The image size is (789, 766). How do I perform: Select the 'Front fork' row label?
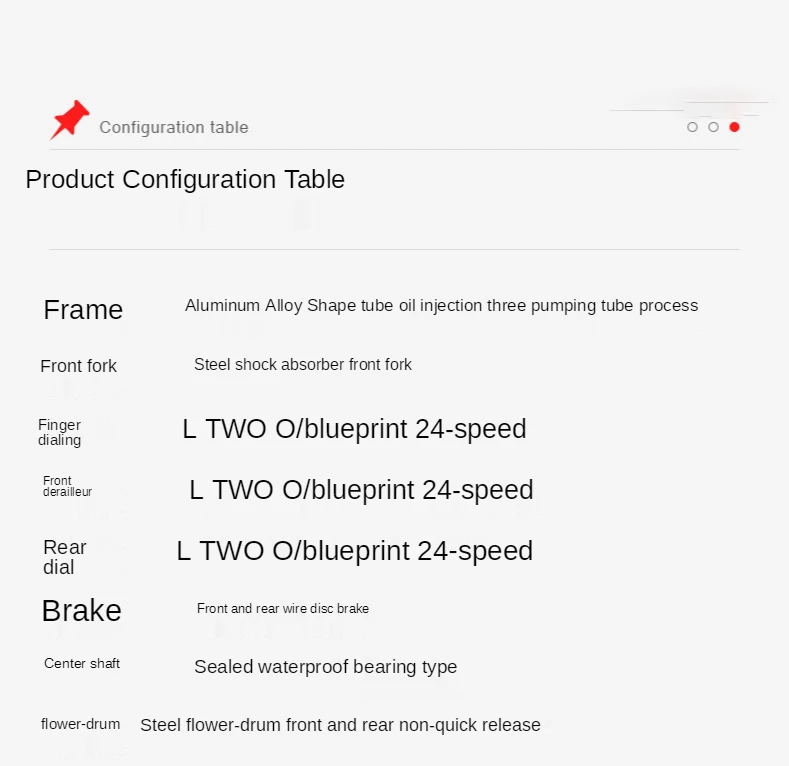coord(78,366)
